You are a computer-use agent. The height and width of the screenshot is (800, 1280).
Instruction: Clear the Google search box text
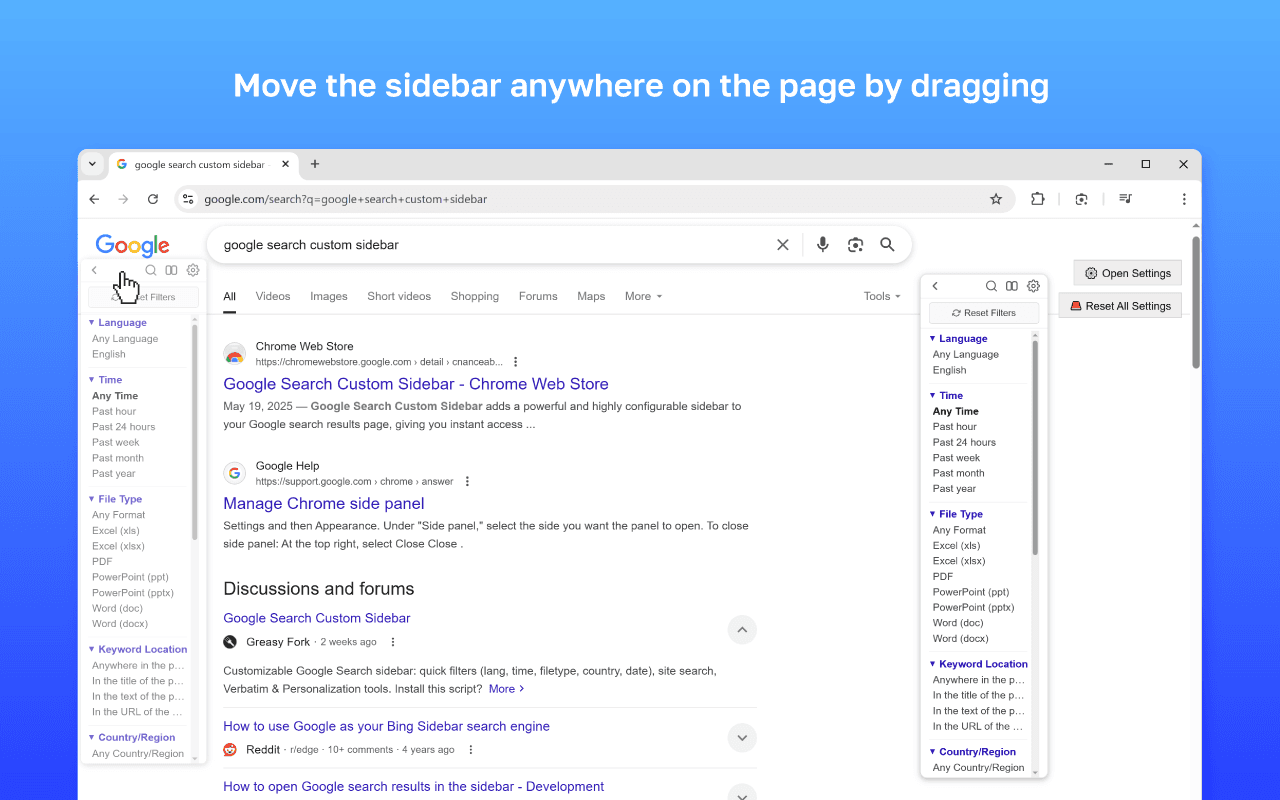click(x=783, y=245)
